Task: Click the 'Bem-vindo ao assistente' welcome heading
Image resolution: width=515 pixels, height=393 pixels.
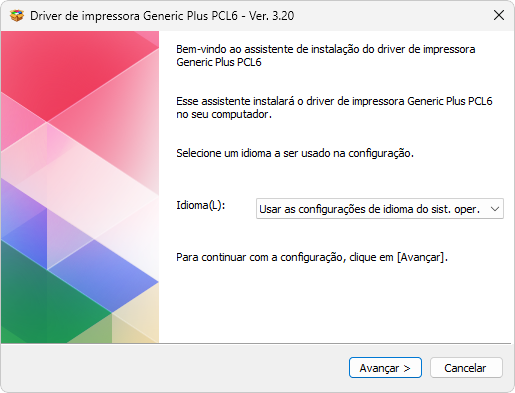Action: click(x=326, y=55)
